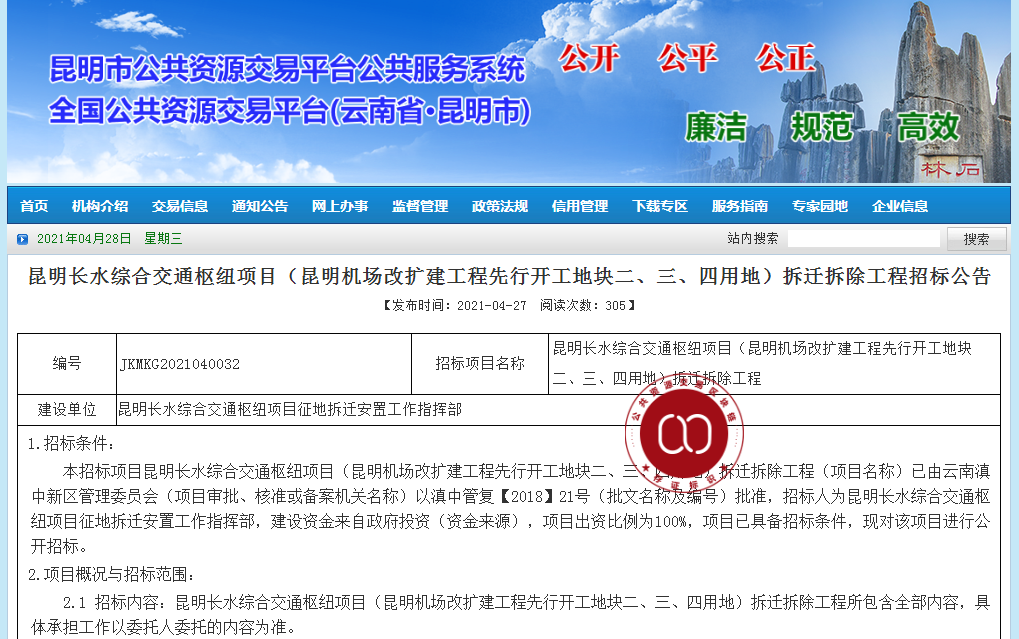This screenshot has width=1019, height=639.
Task: Open the 机构介绍 menu item
Action: [x=98, y=205]
